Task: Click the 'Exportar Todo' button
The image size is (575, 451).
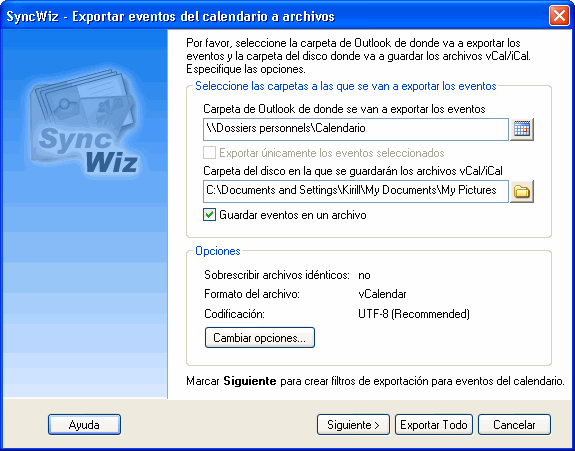Action: coord(434,425)
